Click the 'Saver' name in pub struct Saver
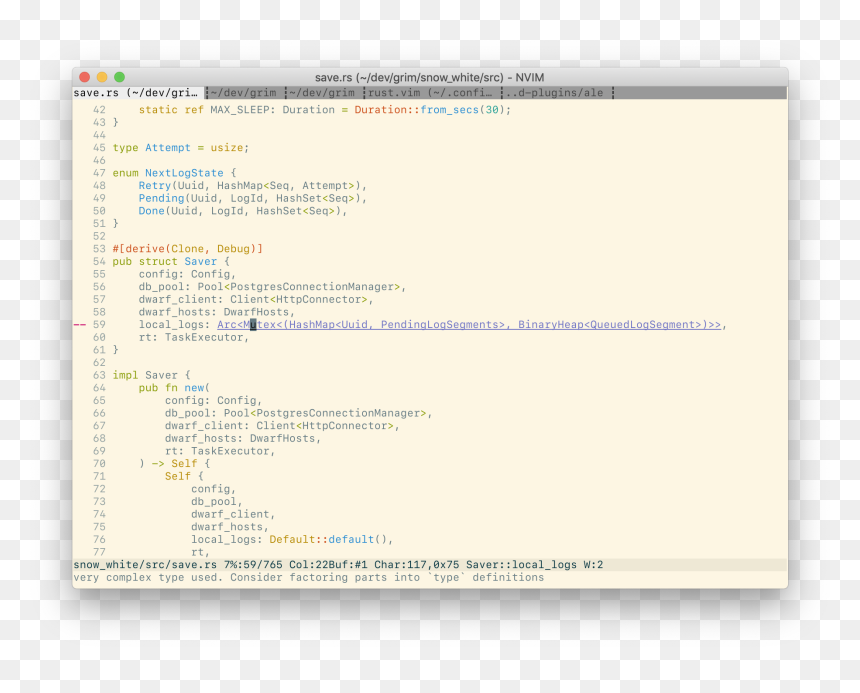Image resolution: width=860 pixels, height=693 pixels. click(x=201, y=262)
